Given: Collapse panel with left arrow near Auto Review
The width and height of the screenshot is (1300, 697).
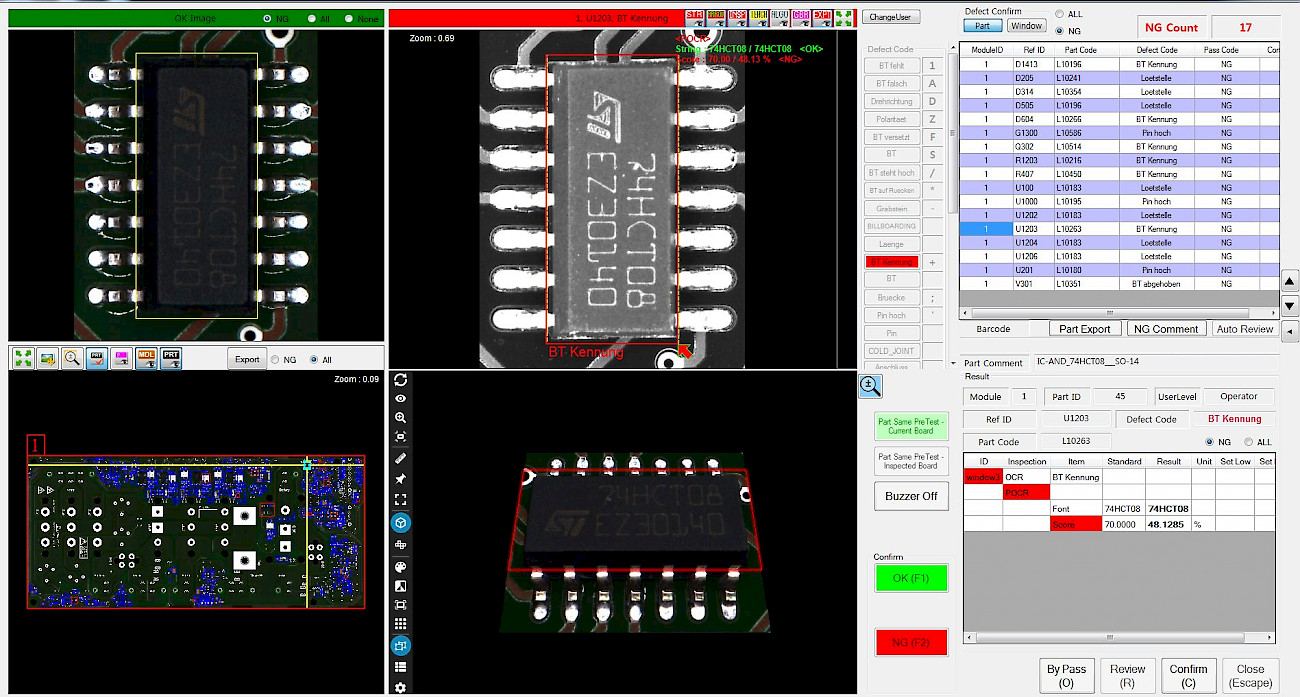Looking at the screenshot, I should [1290, 330].
